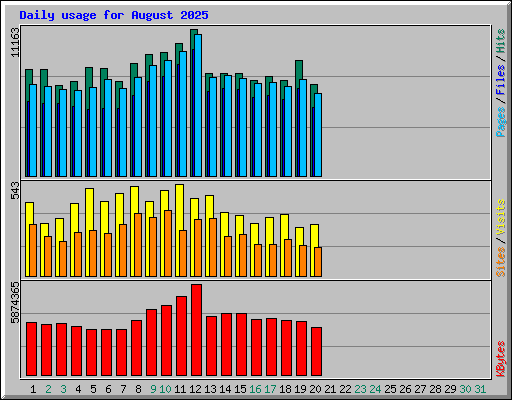Click day 28 on the x-axis
Viewport: 512px width, 400px height.
[x=435, y=389]
